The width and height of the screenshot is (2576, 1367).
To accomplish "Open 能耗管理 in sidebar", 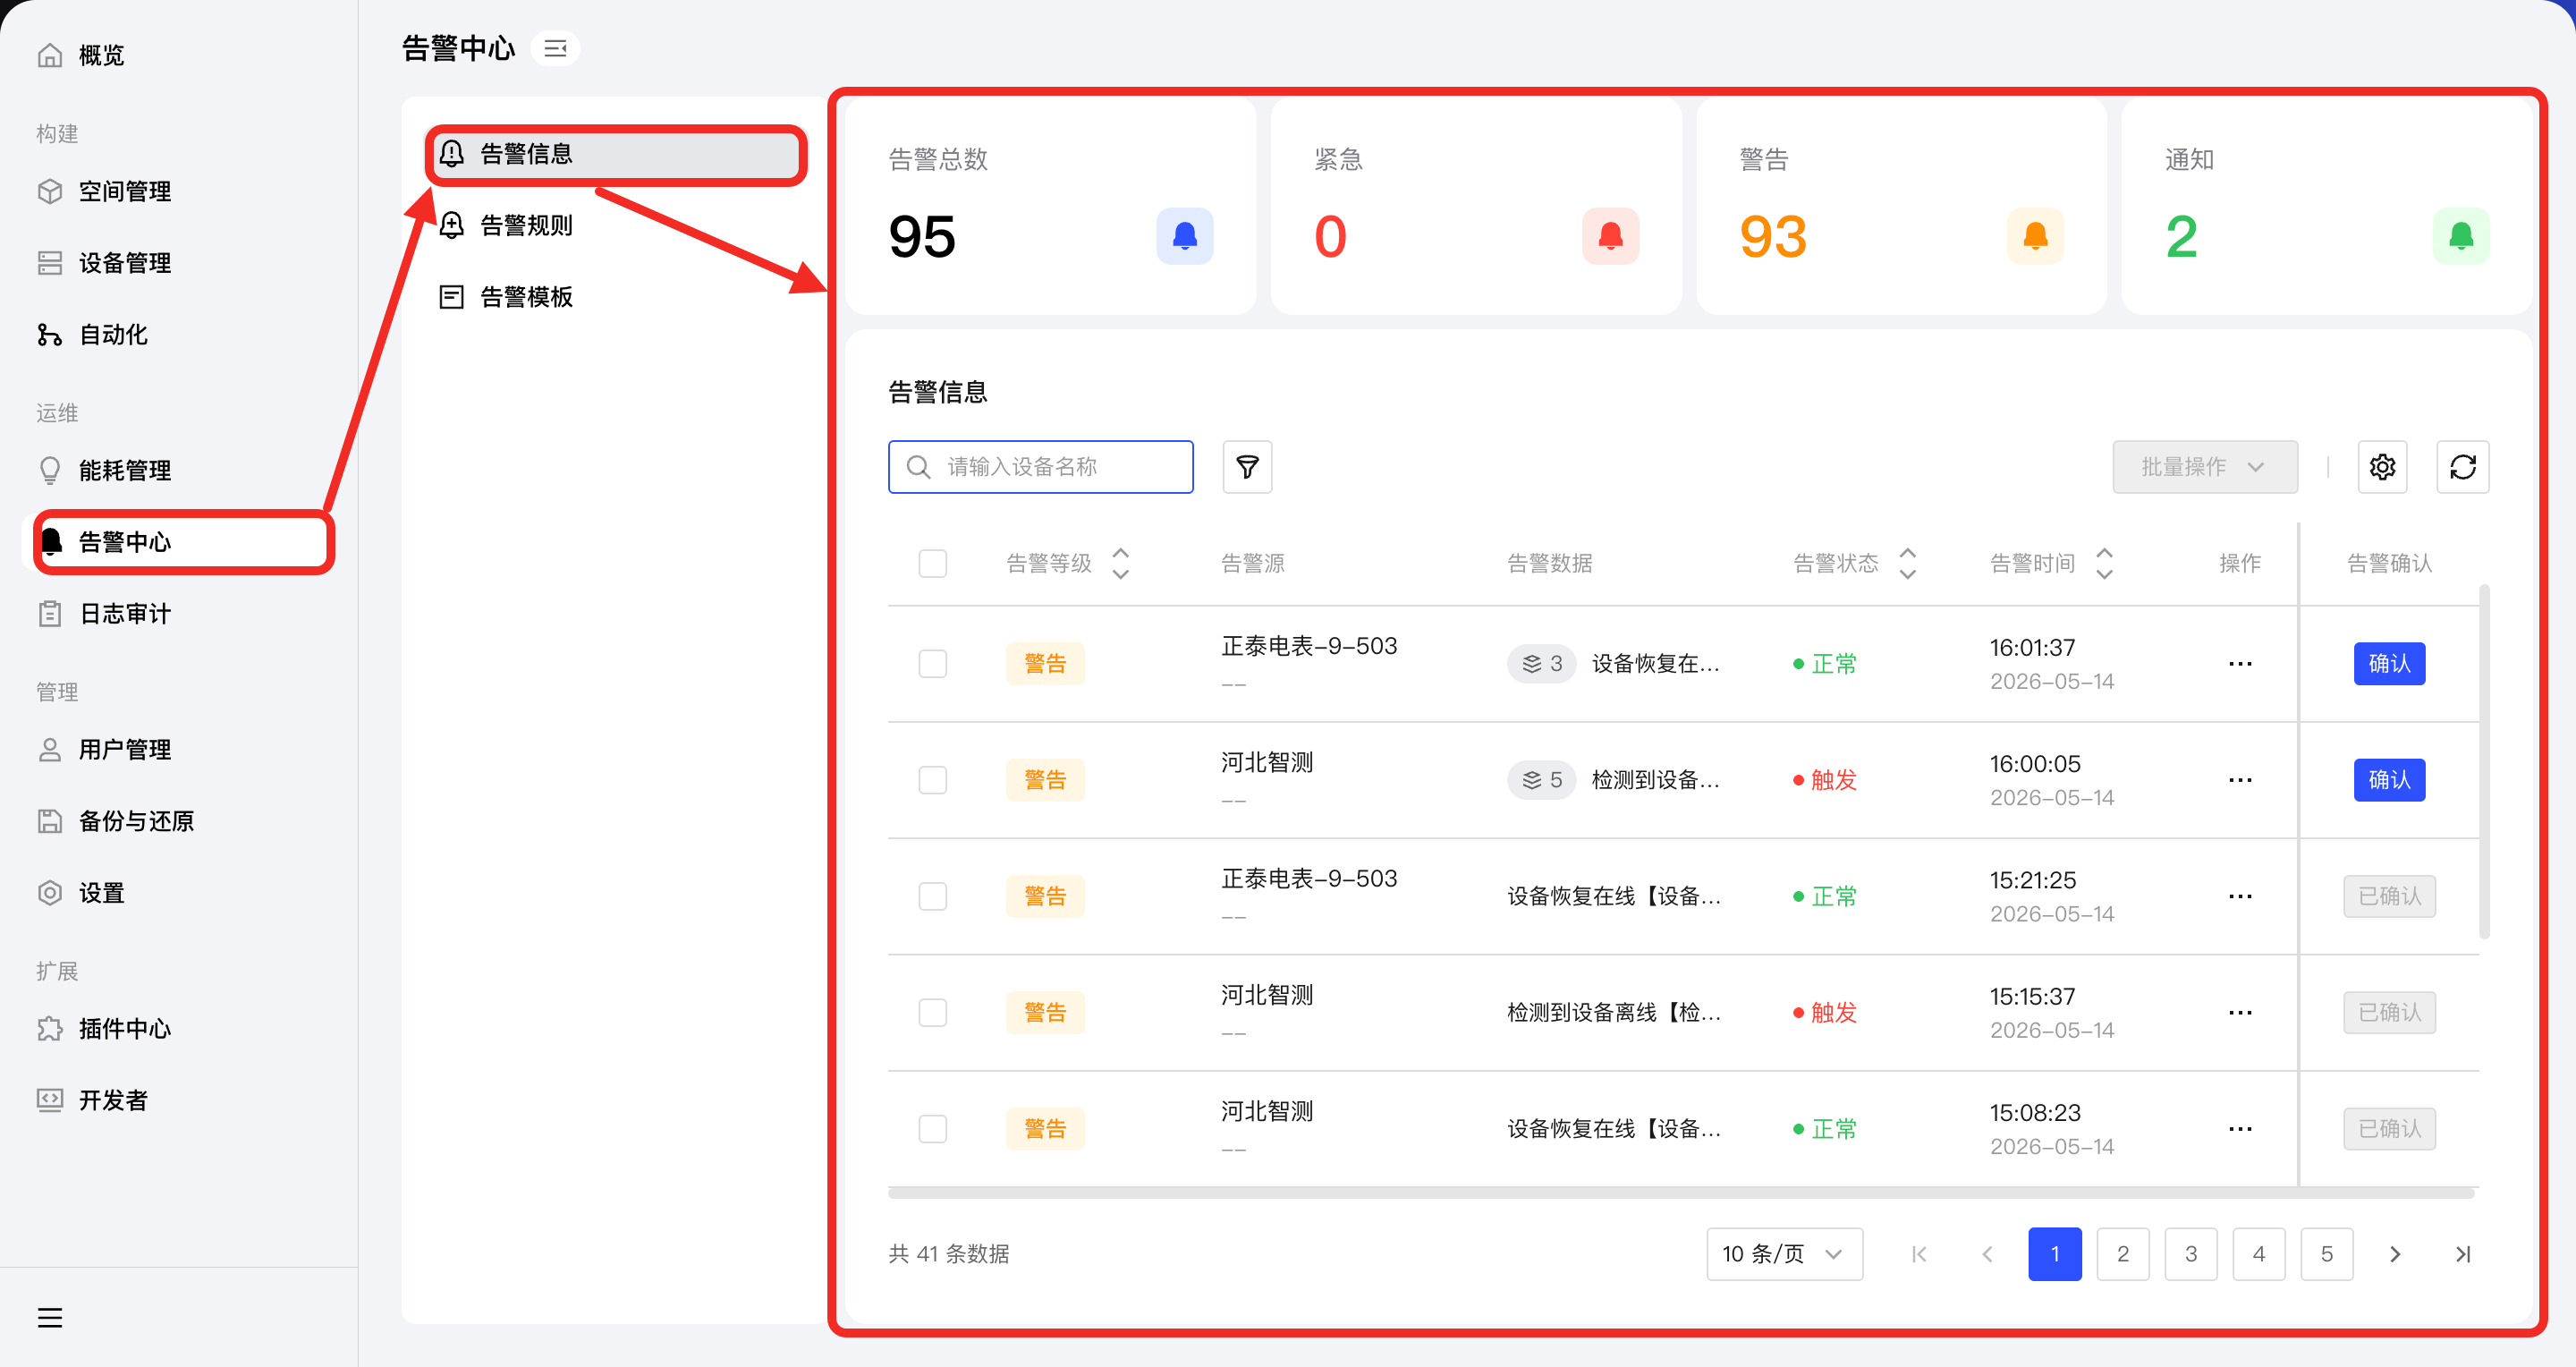I will 178,470.
